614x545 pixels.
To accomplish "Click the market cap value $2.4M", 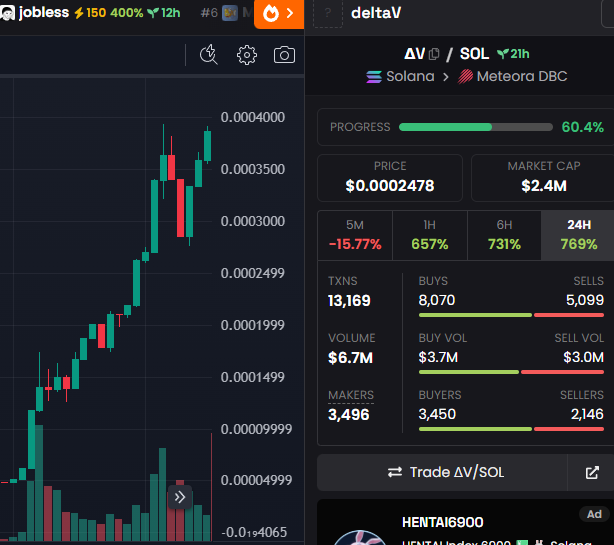I will 544,186.
